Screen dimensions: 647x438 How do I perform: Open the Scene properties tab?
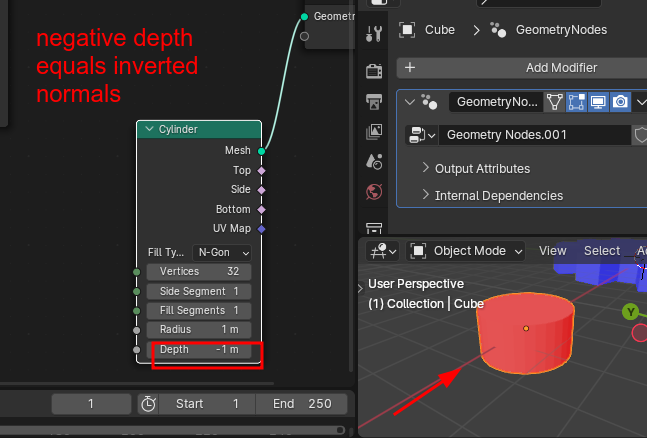point(376,161)
